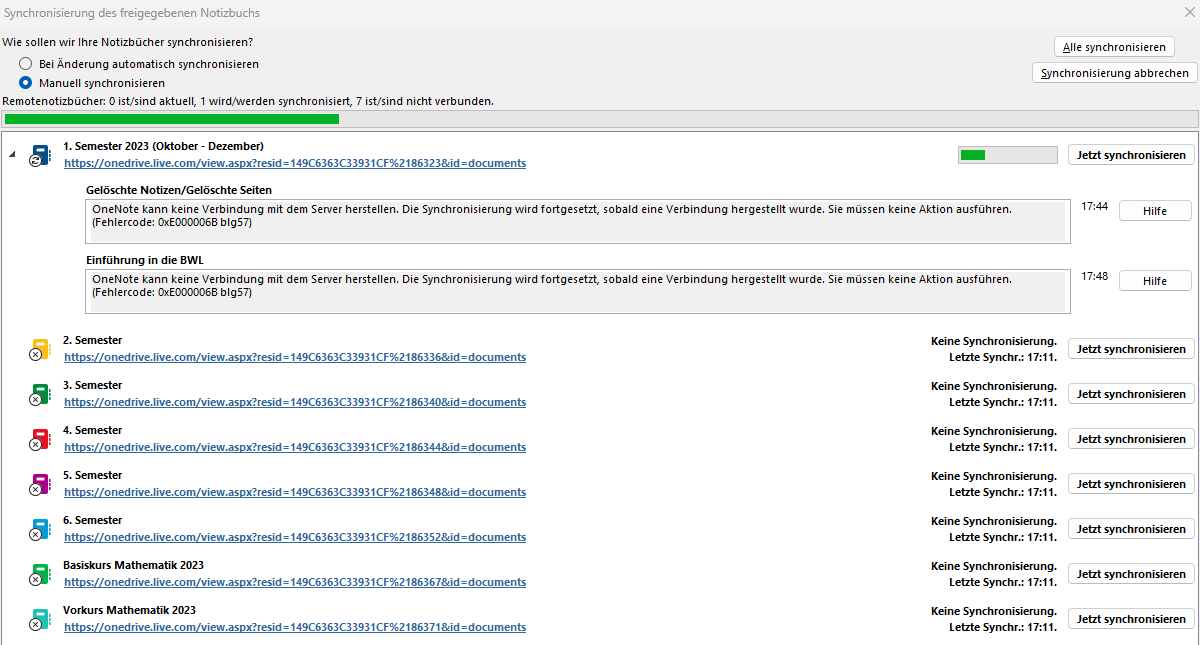Click the light blue 6. Semester notebook icon
The height and width of the screenshot is (645, 1200).
click(x=39, y=529)
